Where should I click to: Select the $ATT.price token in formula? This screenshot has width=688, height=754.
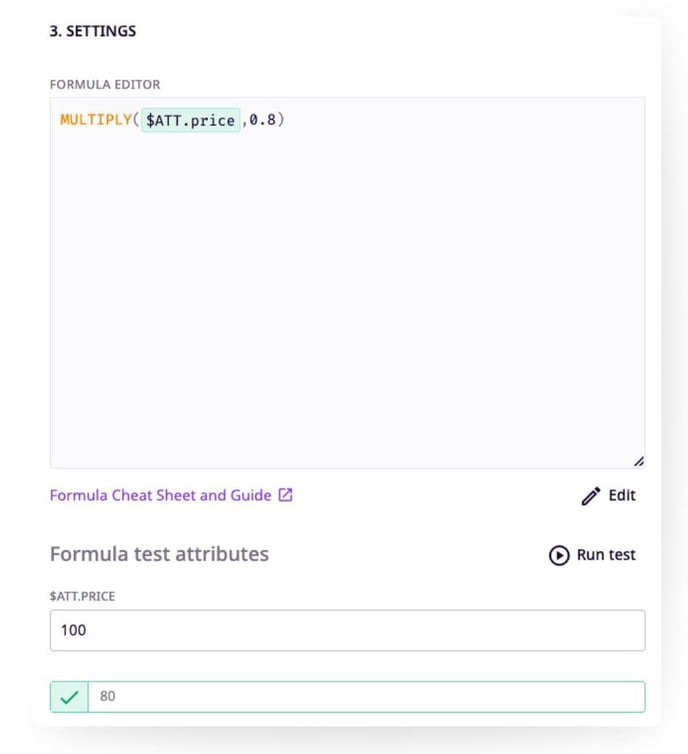190,121
